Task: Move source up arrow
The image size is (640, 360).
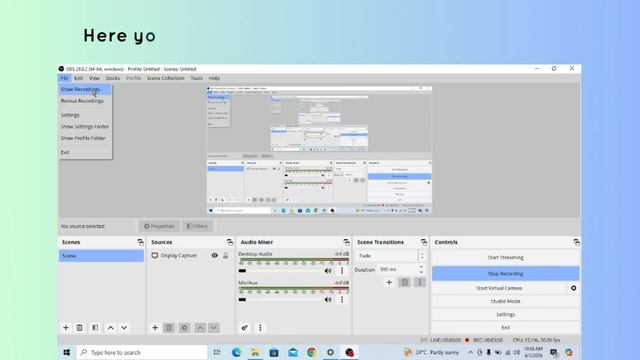Action: click(200, 328)
